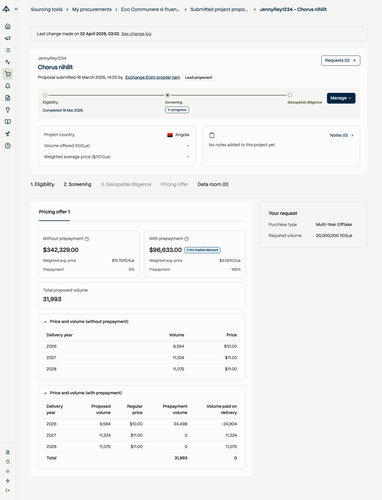This screenshot has width=382, height=500.
Task: Click the lightbulb insights sidebar icon
Action: (x=8, y=110)
